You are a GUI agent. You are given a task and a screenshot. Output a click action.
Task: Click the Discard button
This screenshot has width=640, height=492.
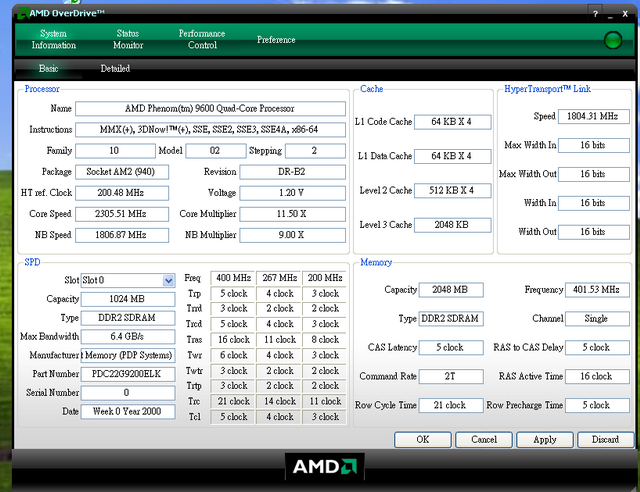(605, 439)
